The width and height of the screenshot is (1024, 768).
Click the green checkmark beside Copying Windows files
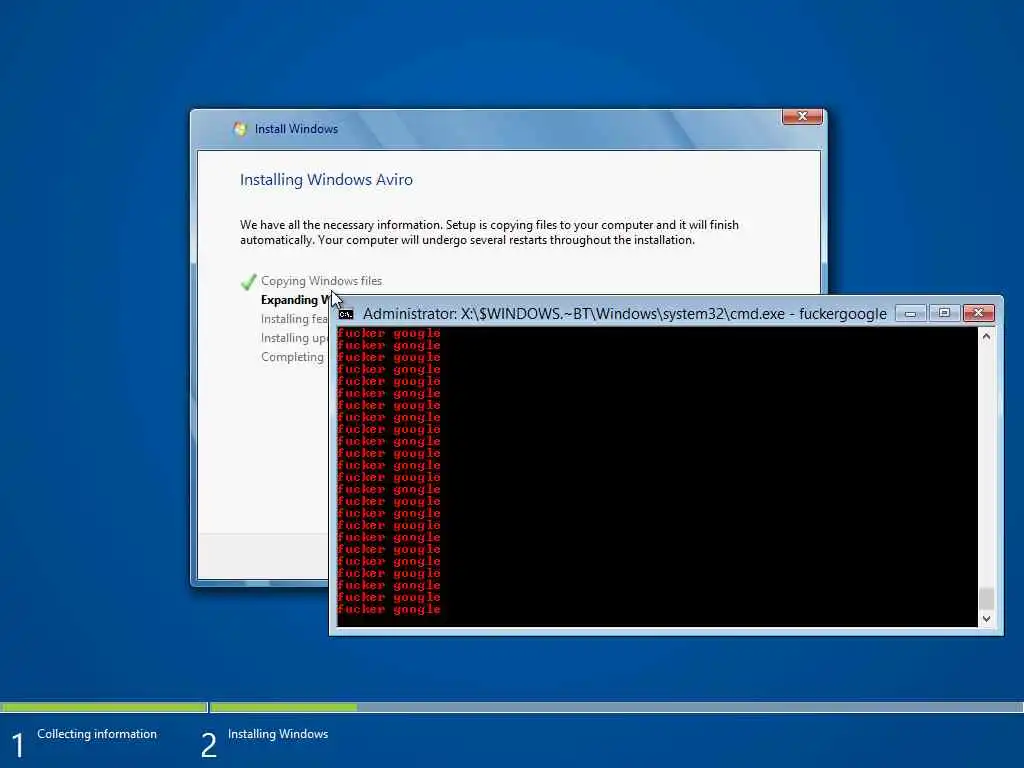[x=248, y=281]
